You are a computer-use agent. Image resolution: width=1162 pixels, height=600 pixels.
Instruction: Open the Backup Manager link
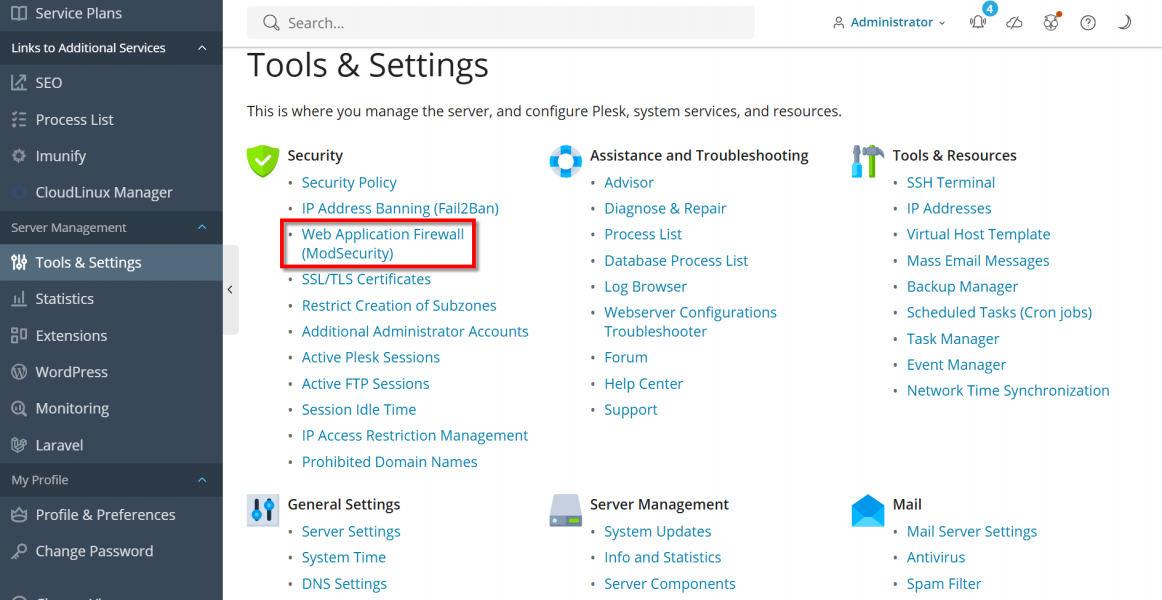(x=962, y=287)
